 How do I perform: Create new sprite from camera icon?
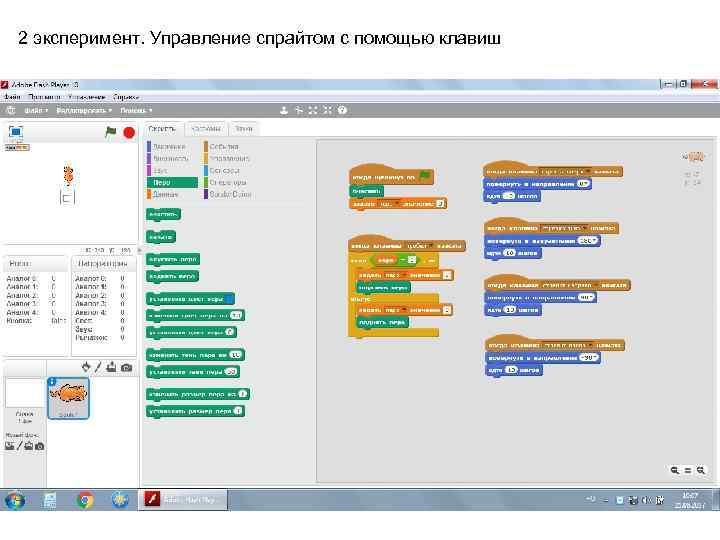(126, 367)
